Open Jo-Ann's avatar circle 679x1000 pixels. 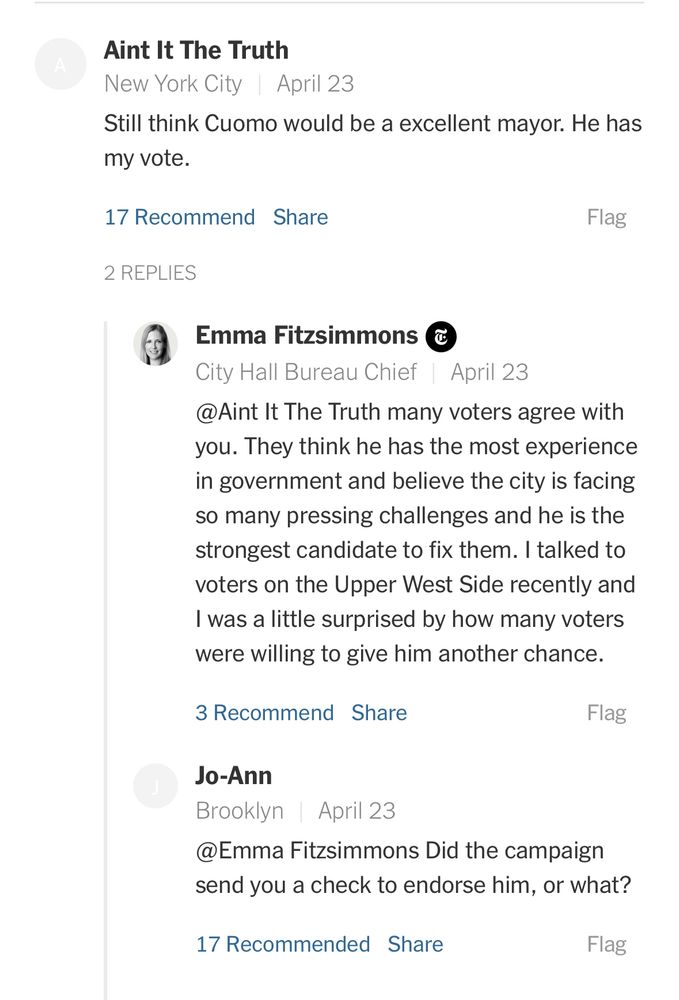(156, 786)
